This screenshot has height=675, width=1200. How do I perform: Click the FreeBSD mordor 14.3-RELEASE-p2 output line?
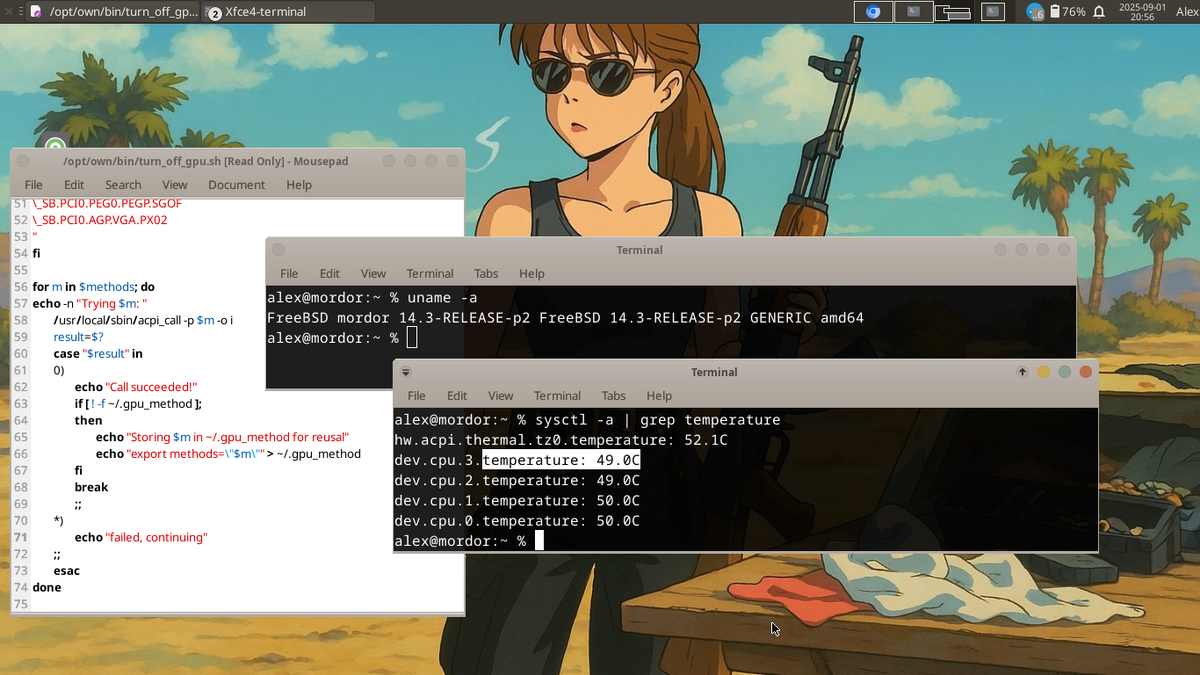click(565, 318)
